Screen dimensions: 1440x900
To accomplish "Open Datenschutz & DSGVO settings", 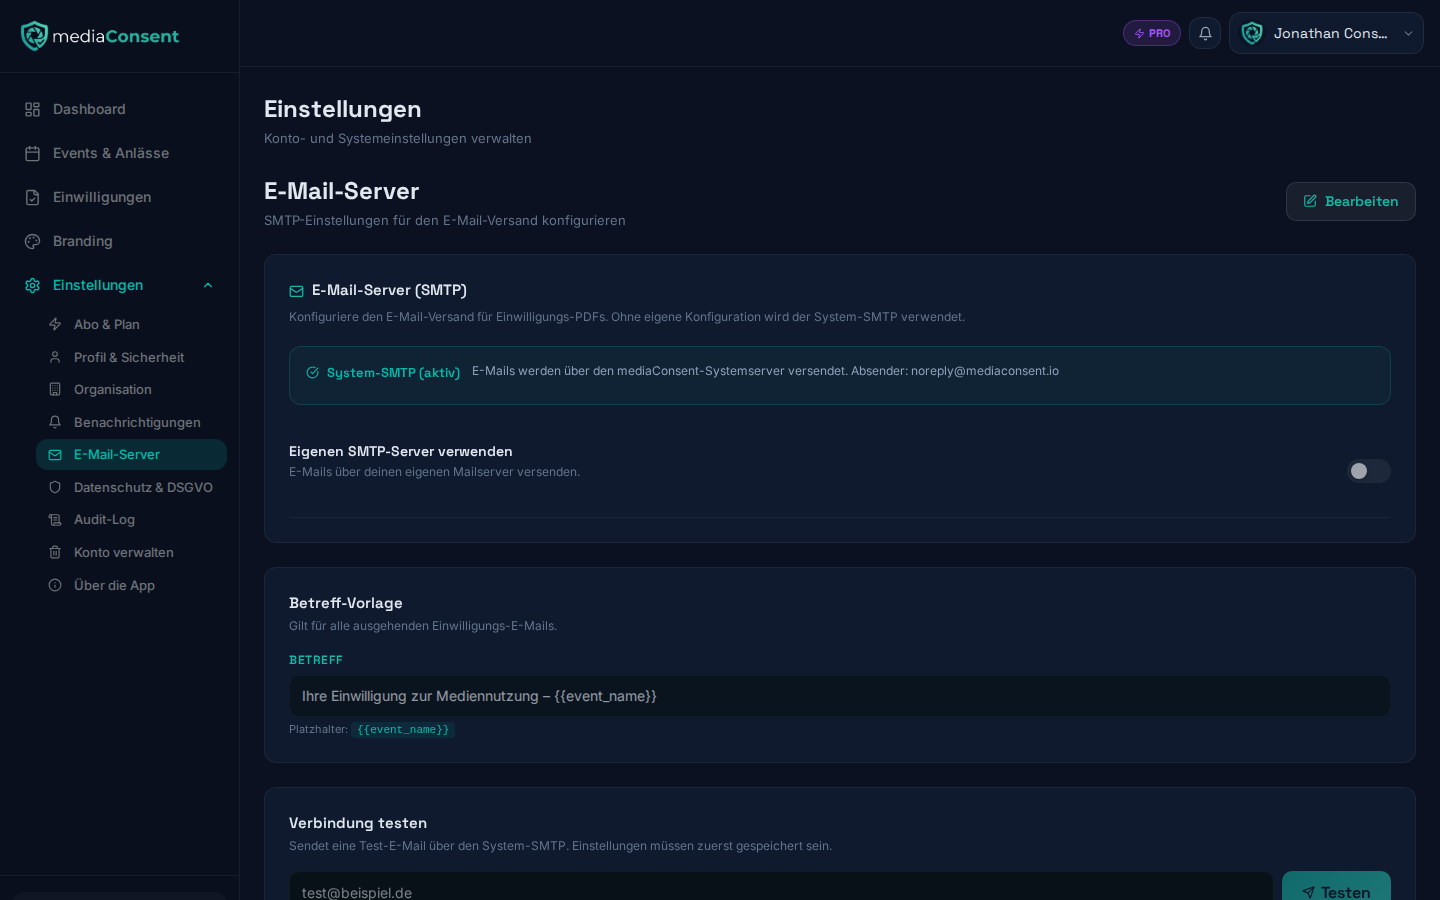I will (131, 487).
